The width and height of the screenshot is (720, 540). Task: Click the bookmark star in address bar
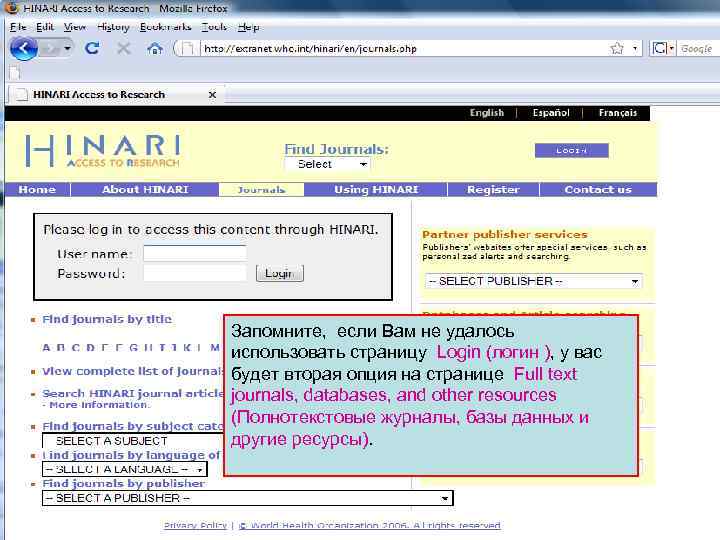pos(617,48)
